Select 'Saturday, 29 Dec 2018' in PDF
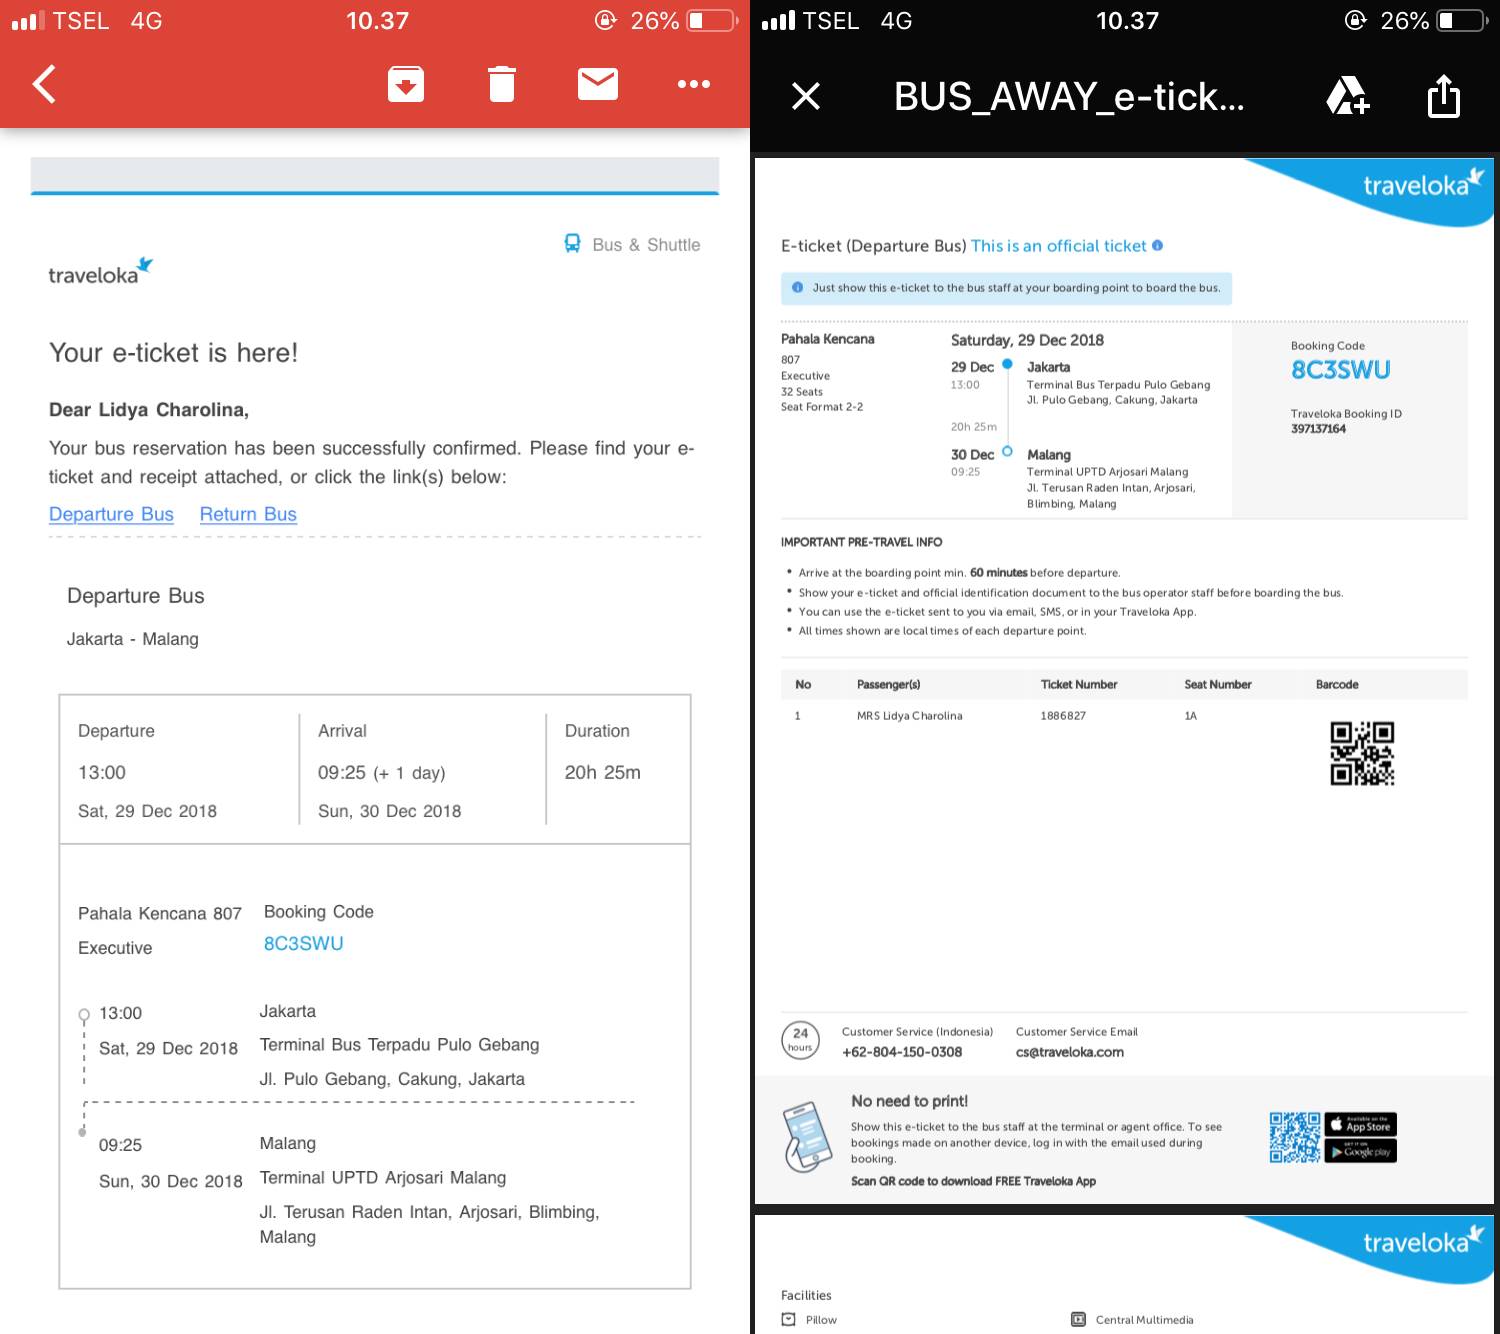The image size is (1500, 1334). point(1027,340)
